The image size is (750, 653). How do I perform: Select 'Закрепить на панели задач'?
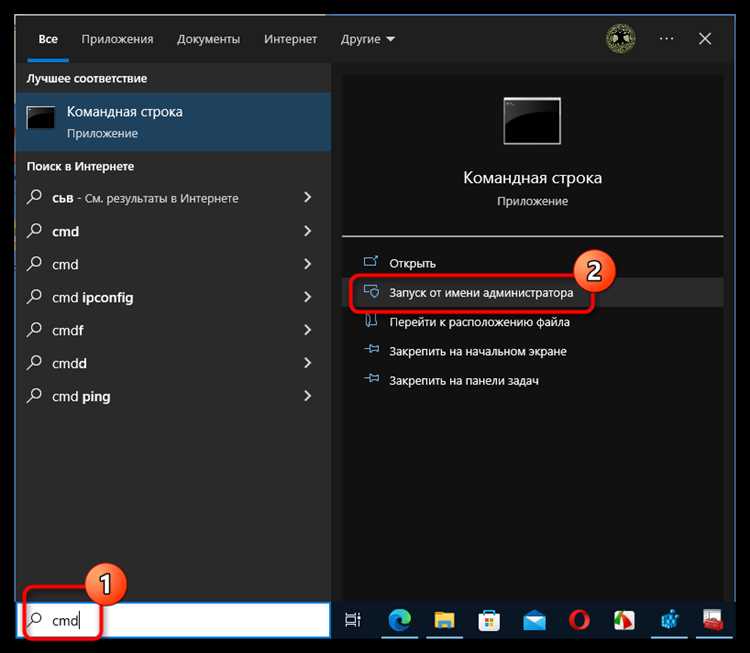click(x=464, y=380)
